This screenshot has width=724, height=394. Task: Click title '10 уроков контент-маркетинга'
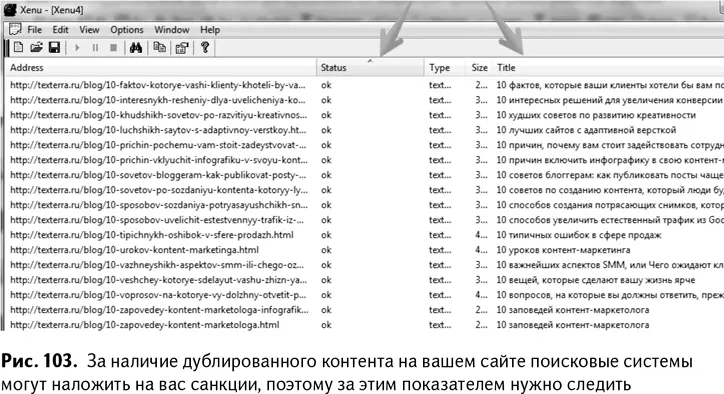pos(563,250)
